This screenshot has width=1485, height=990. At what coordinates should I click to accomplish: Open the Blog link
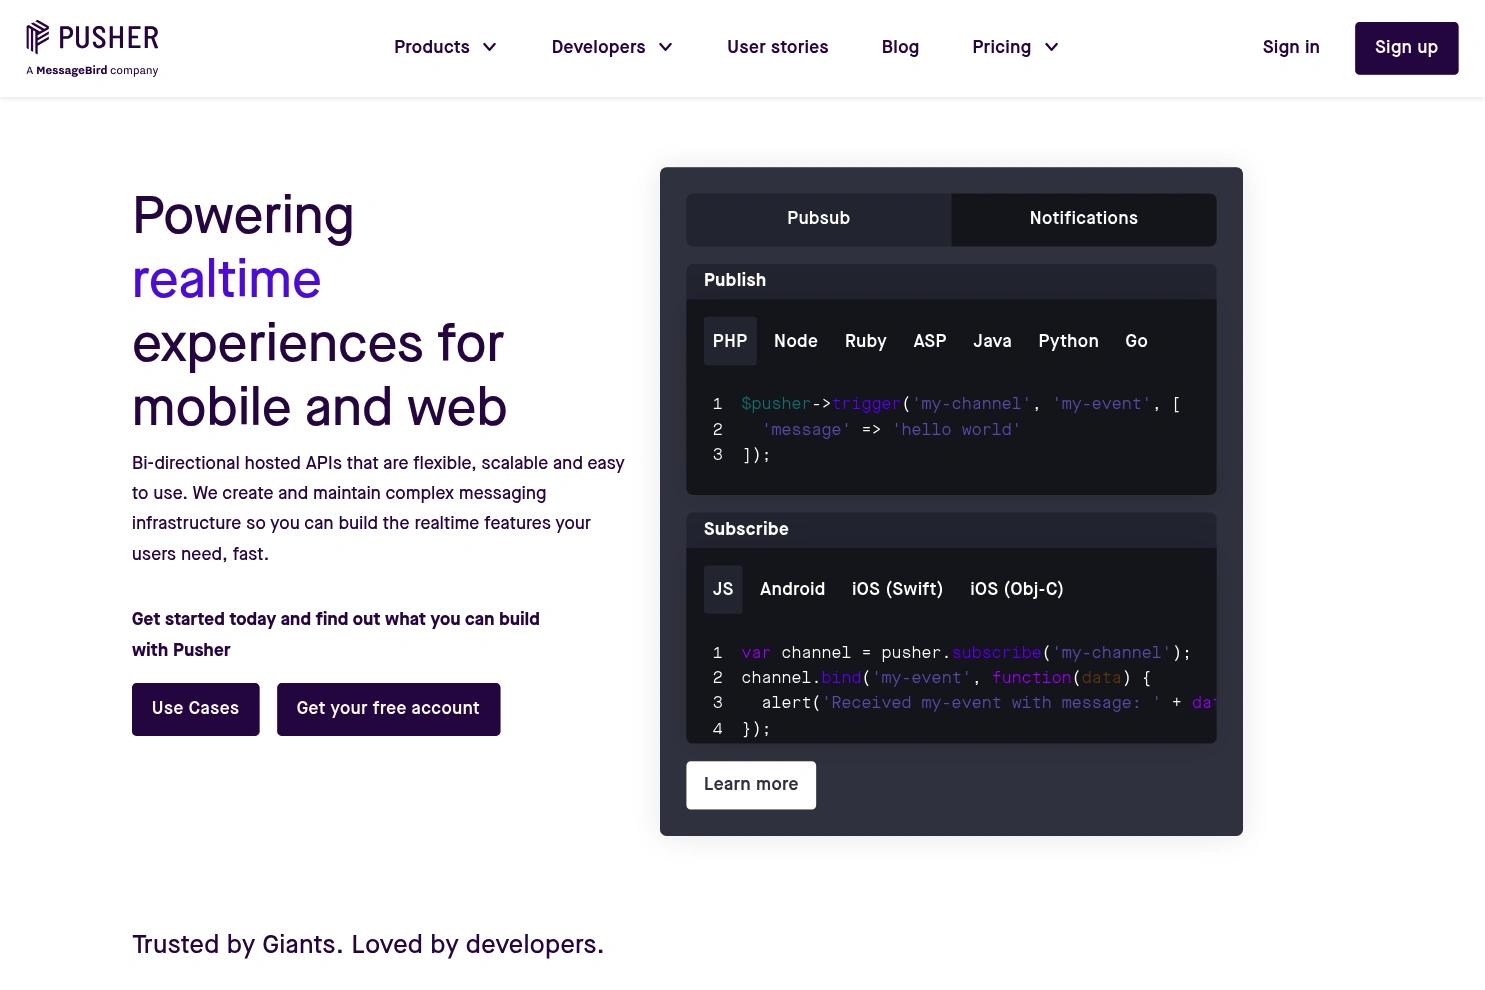pos(900,47)
